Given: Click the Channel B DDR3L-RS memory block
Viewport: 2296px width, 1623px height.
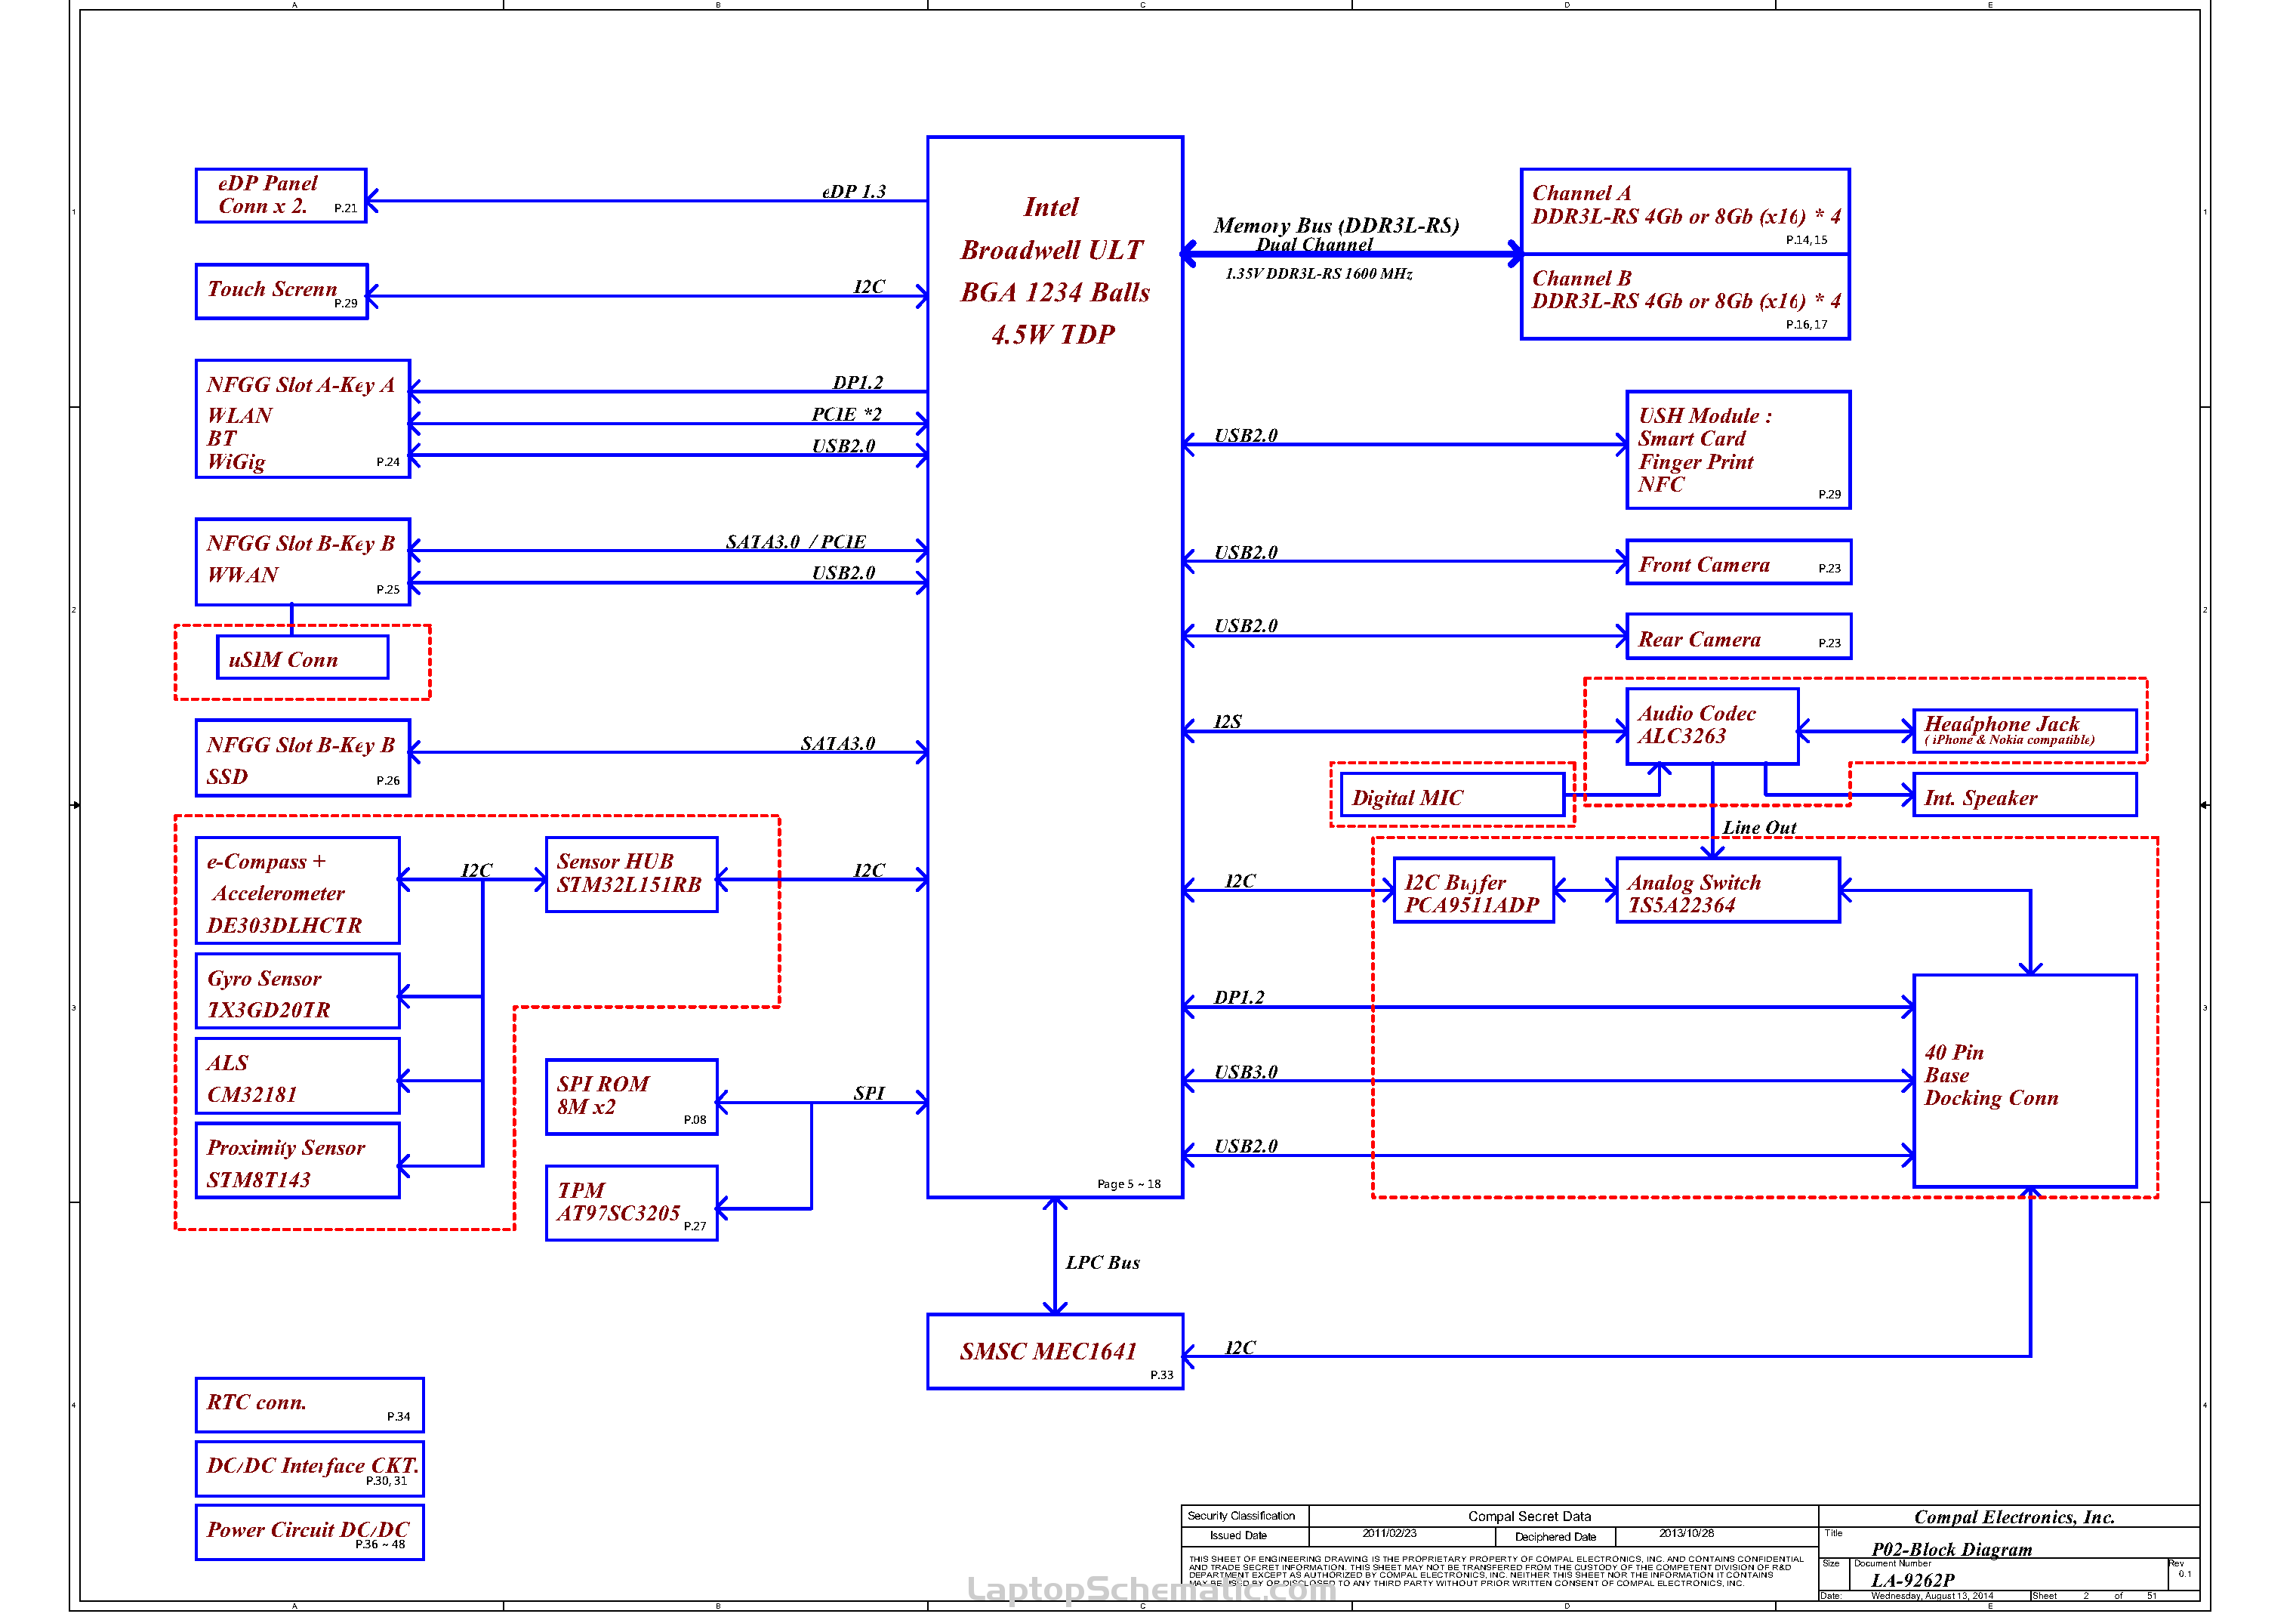Looking at the screenshot, I should (1686, 297).
